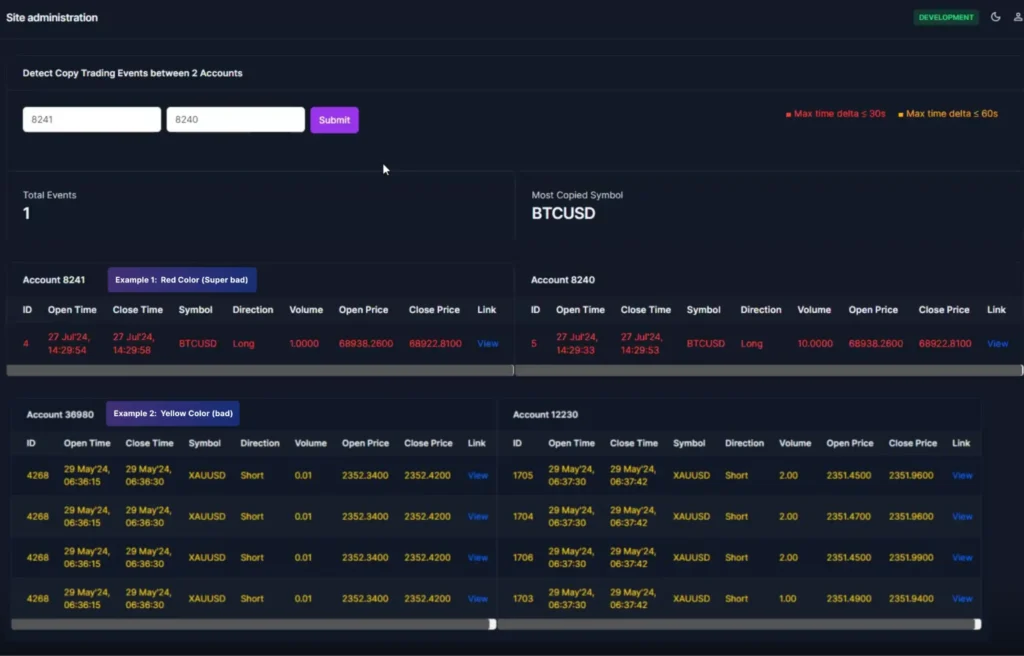This screenshot has width=1024, height=656.
Task: Toggle dark mode with the moon icon
Action: (x=995, y=17)
